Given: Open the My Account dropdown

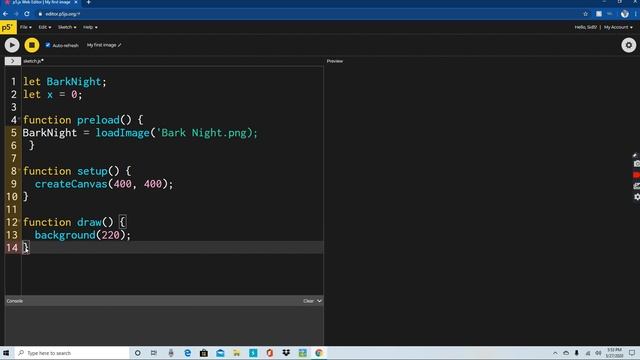Looking at the screenshot, I should point(618,27).
